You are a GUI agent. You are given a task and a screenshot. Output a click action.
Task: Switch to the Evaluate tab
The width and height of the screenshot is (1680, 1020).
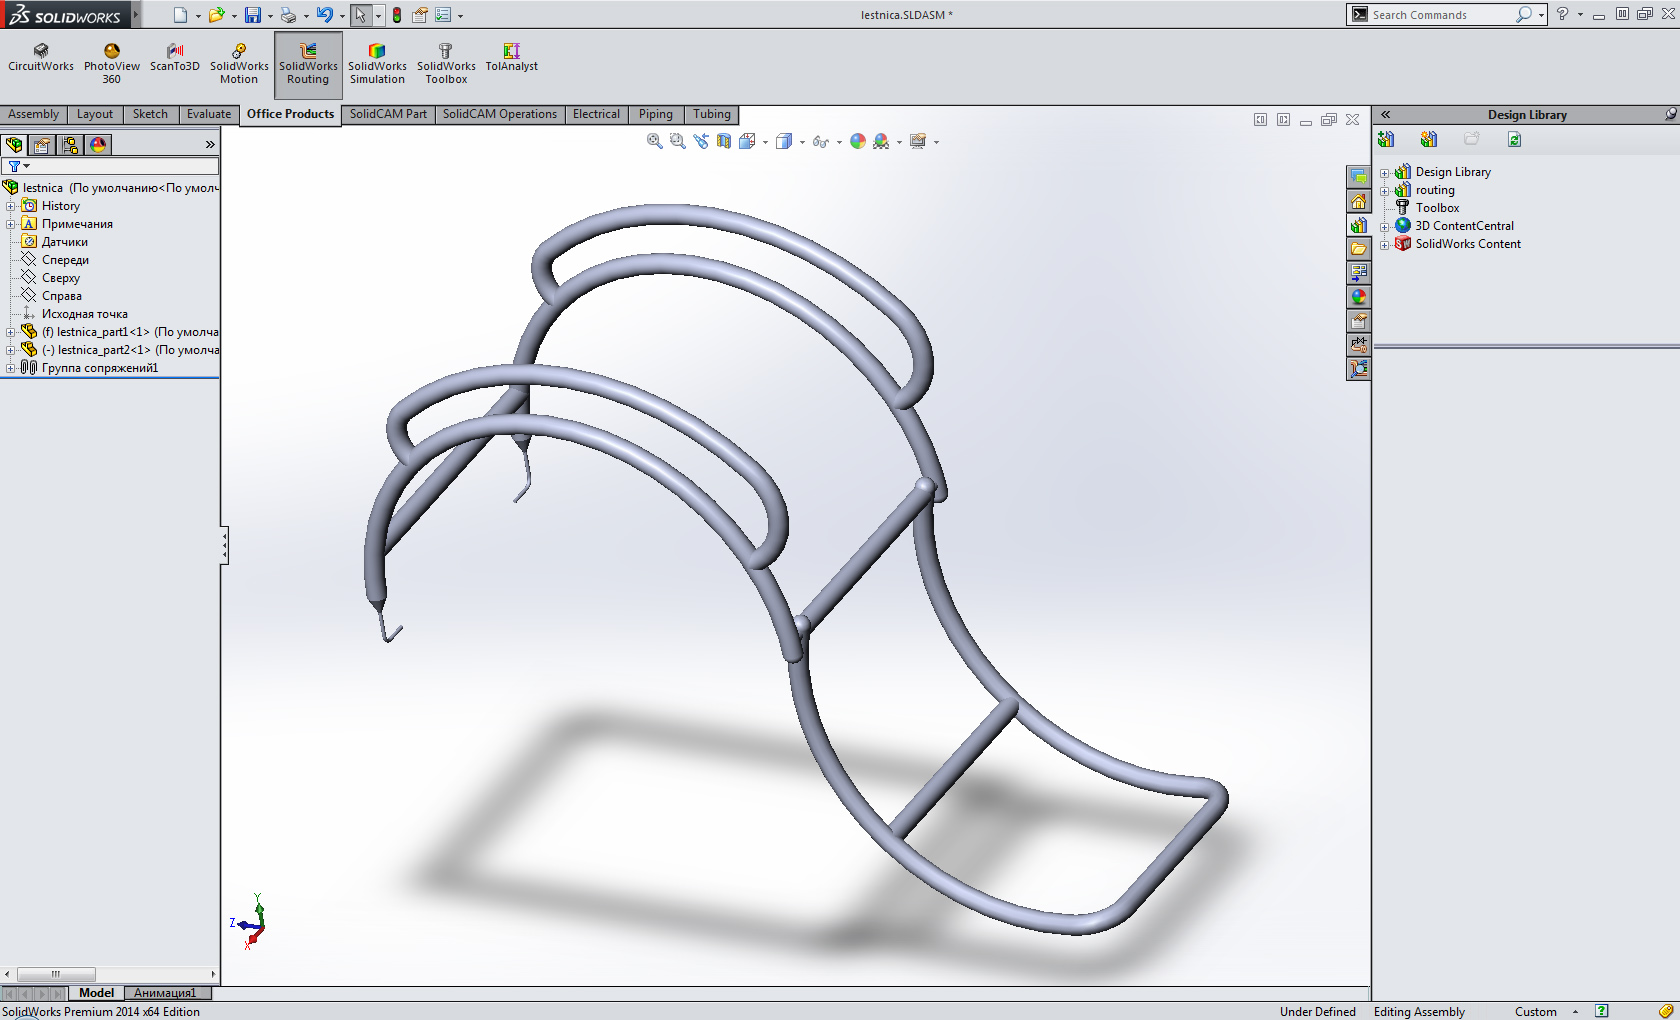208,114
